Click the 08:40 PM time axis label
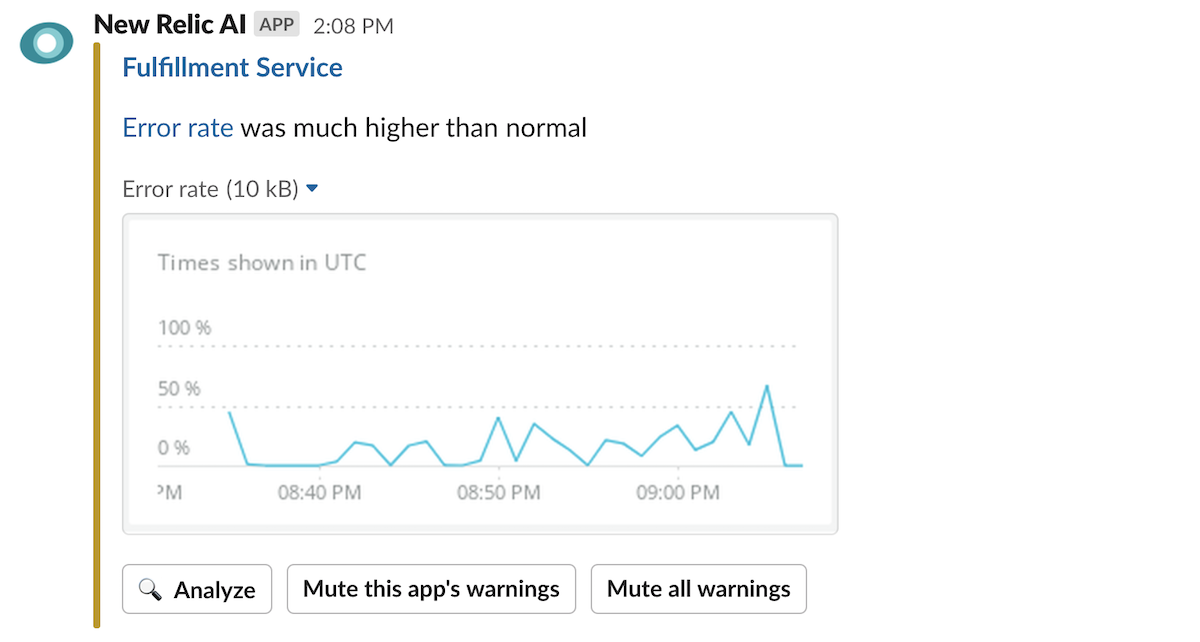This screenshot has width=1200, height=642. (319, 492)
